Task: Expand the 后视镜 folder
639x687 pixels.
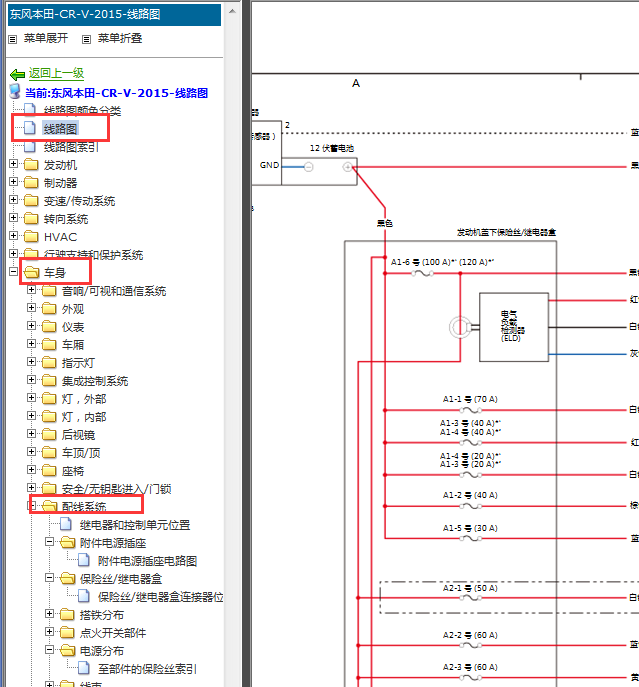Action: point(32,433)
